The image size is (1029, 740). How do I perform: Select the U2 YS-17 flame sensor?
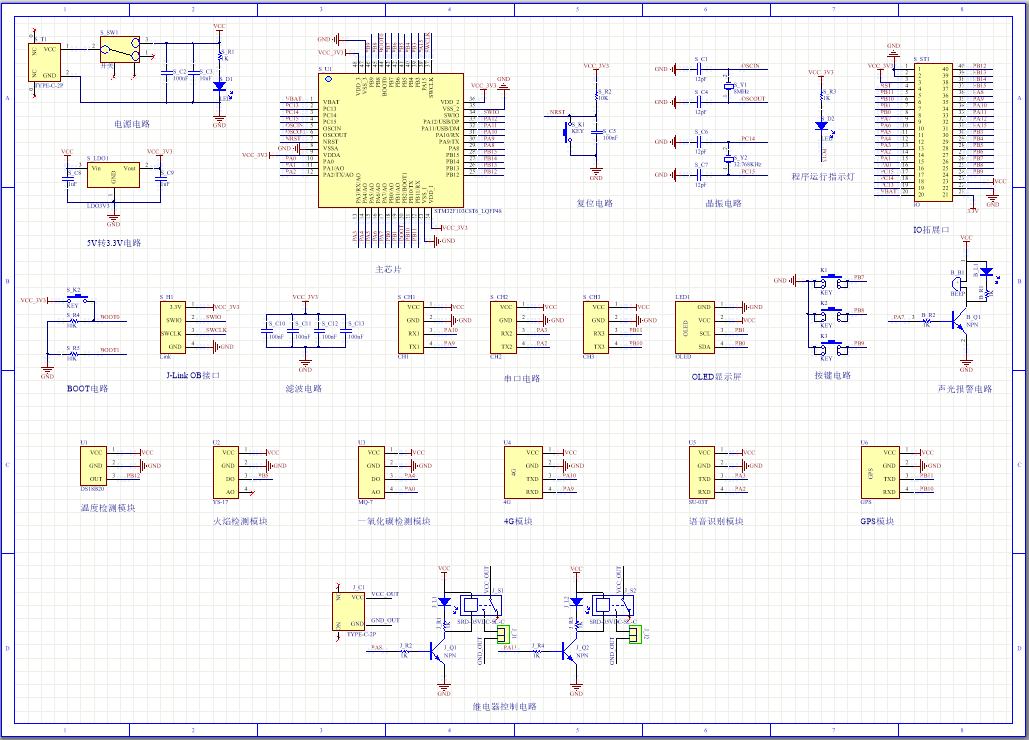click(226, 472)
